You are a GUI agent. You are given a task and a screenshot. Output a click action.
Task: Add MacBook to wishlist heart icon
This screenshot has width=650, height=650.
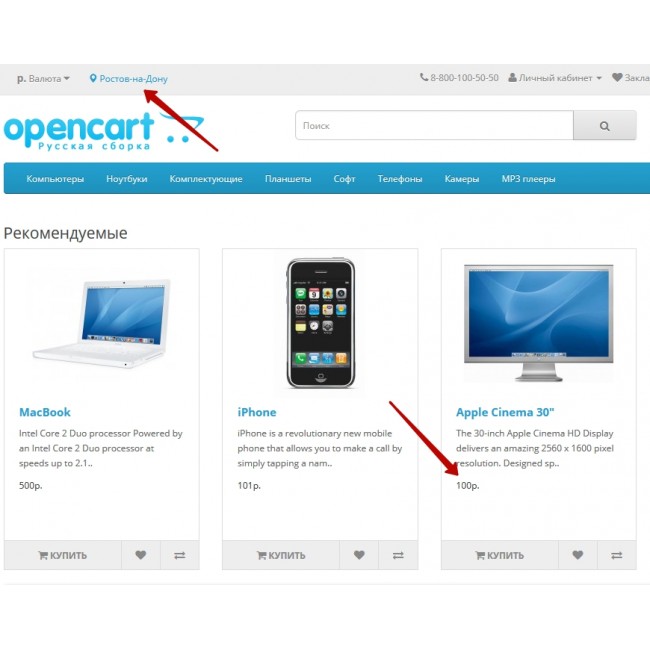(x=141, y=555)
